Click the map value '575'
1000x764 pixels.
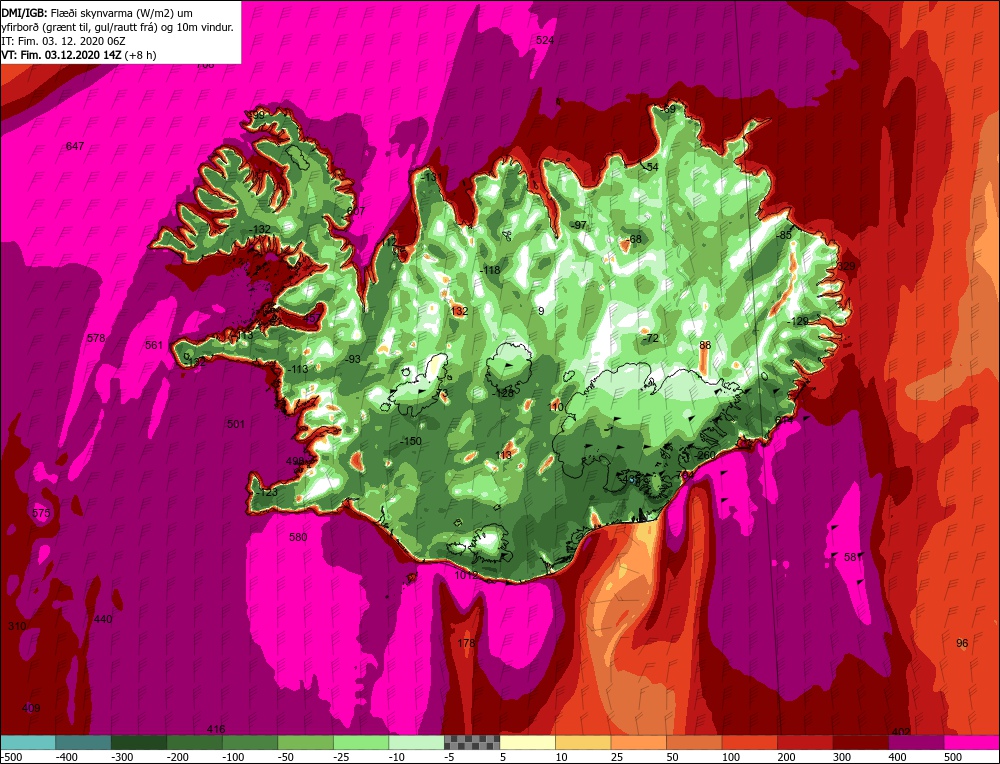pyautogui.click(x=41, y=513)
